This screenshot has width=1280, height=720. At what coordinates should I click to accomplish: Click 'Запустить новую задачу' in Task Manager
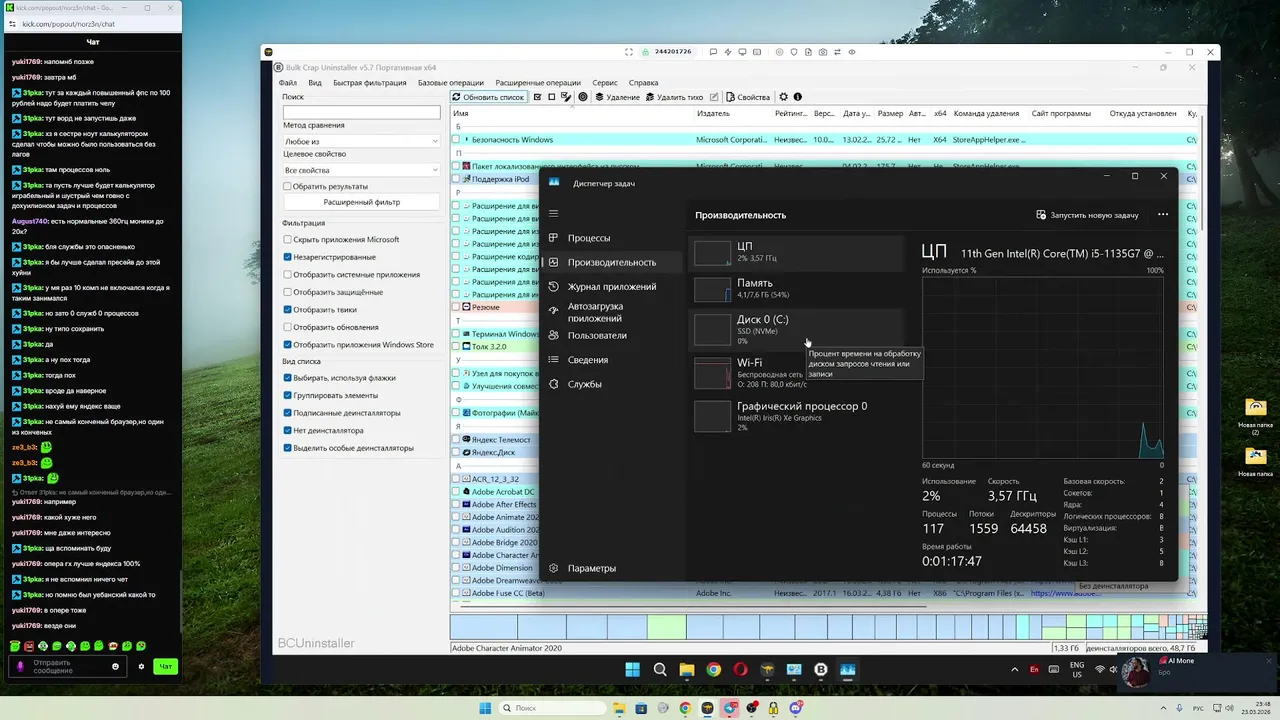pos(1087,215)
